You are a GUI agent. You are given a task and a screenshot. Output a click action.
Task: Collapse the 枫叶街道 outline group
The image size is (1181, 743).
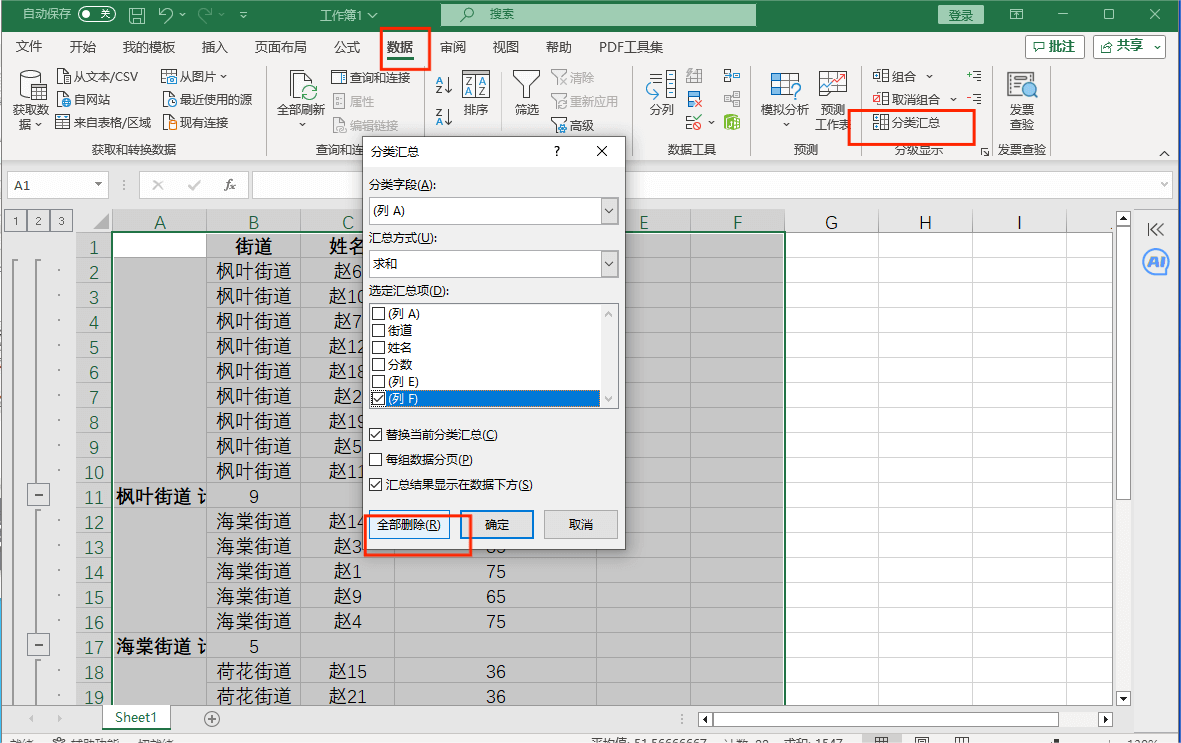[x=38, y=495]
